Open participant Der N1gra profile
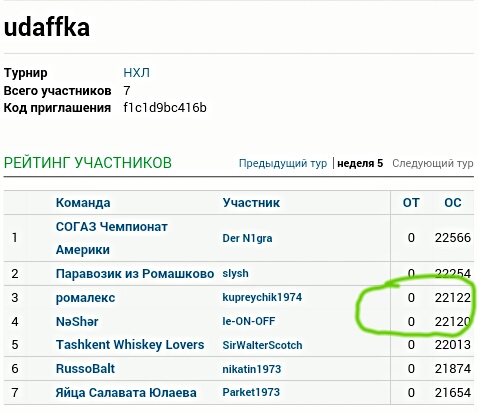478x412 pixels. [247, 238]
